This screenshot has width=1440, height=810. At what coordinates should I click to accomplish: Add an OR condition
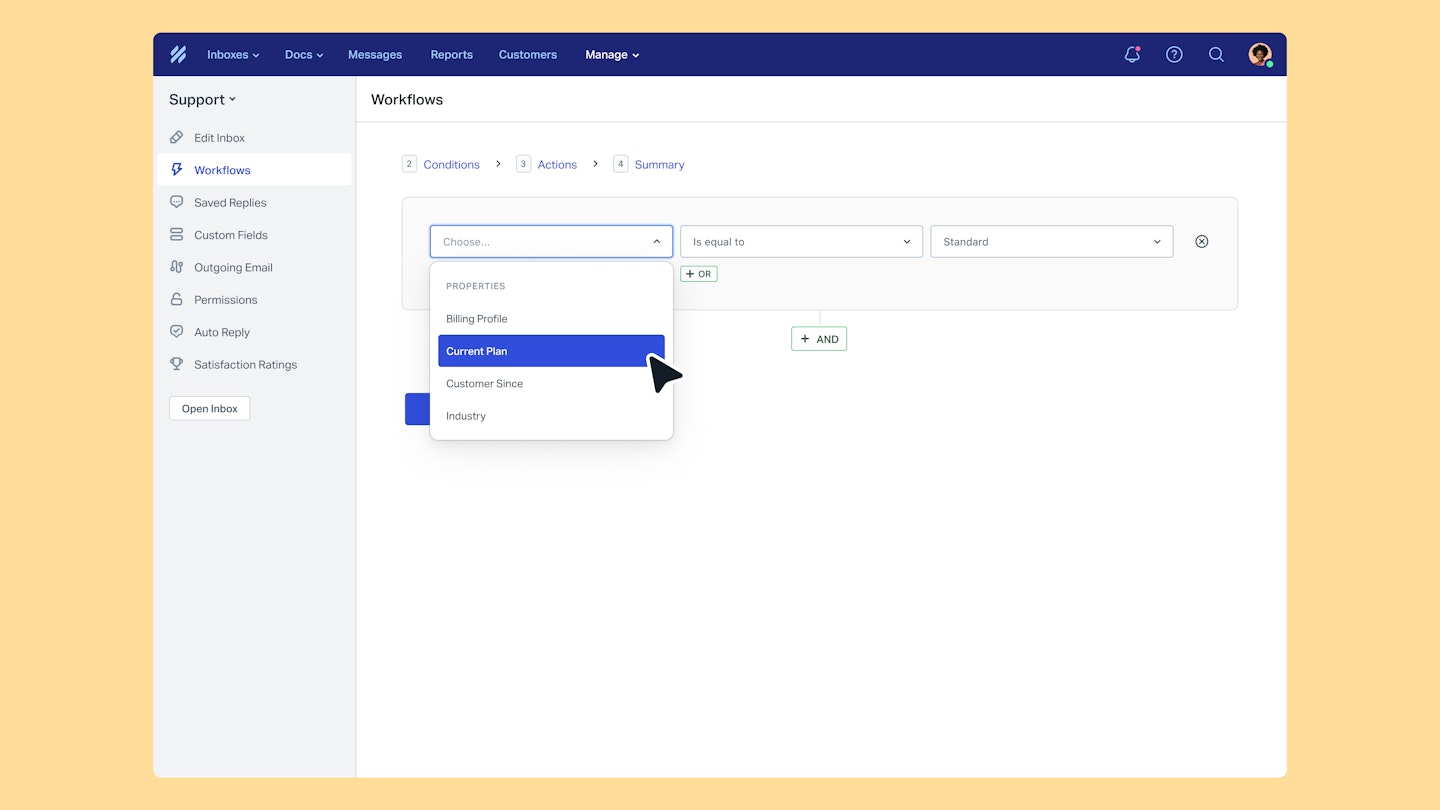pyautogui.click(x=699, y=274)
